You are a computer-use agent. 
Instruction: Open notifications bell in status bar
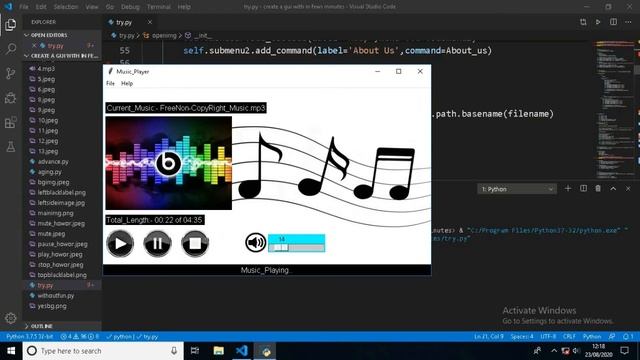(x=628, y=337)
